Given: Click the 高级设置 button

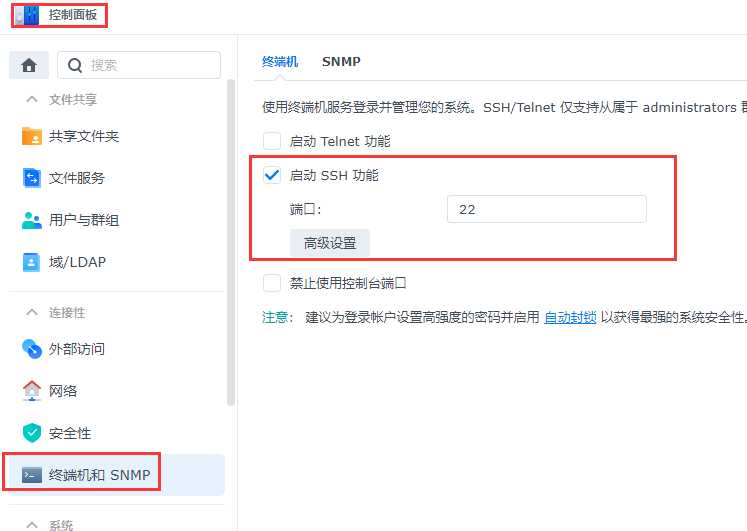Looking at the screenshot, I should point(330,243).
